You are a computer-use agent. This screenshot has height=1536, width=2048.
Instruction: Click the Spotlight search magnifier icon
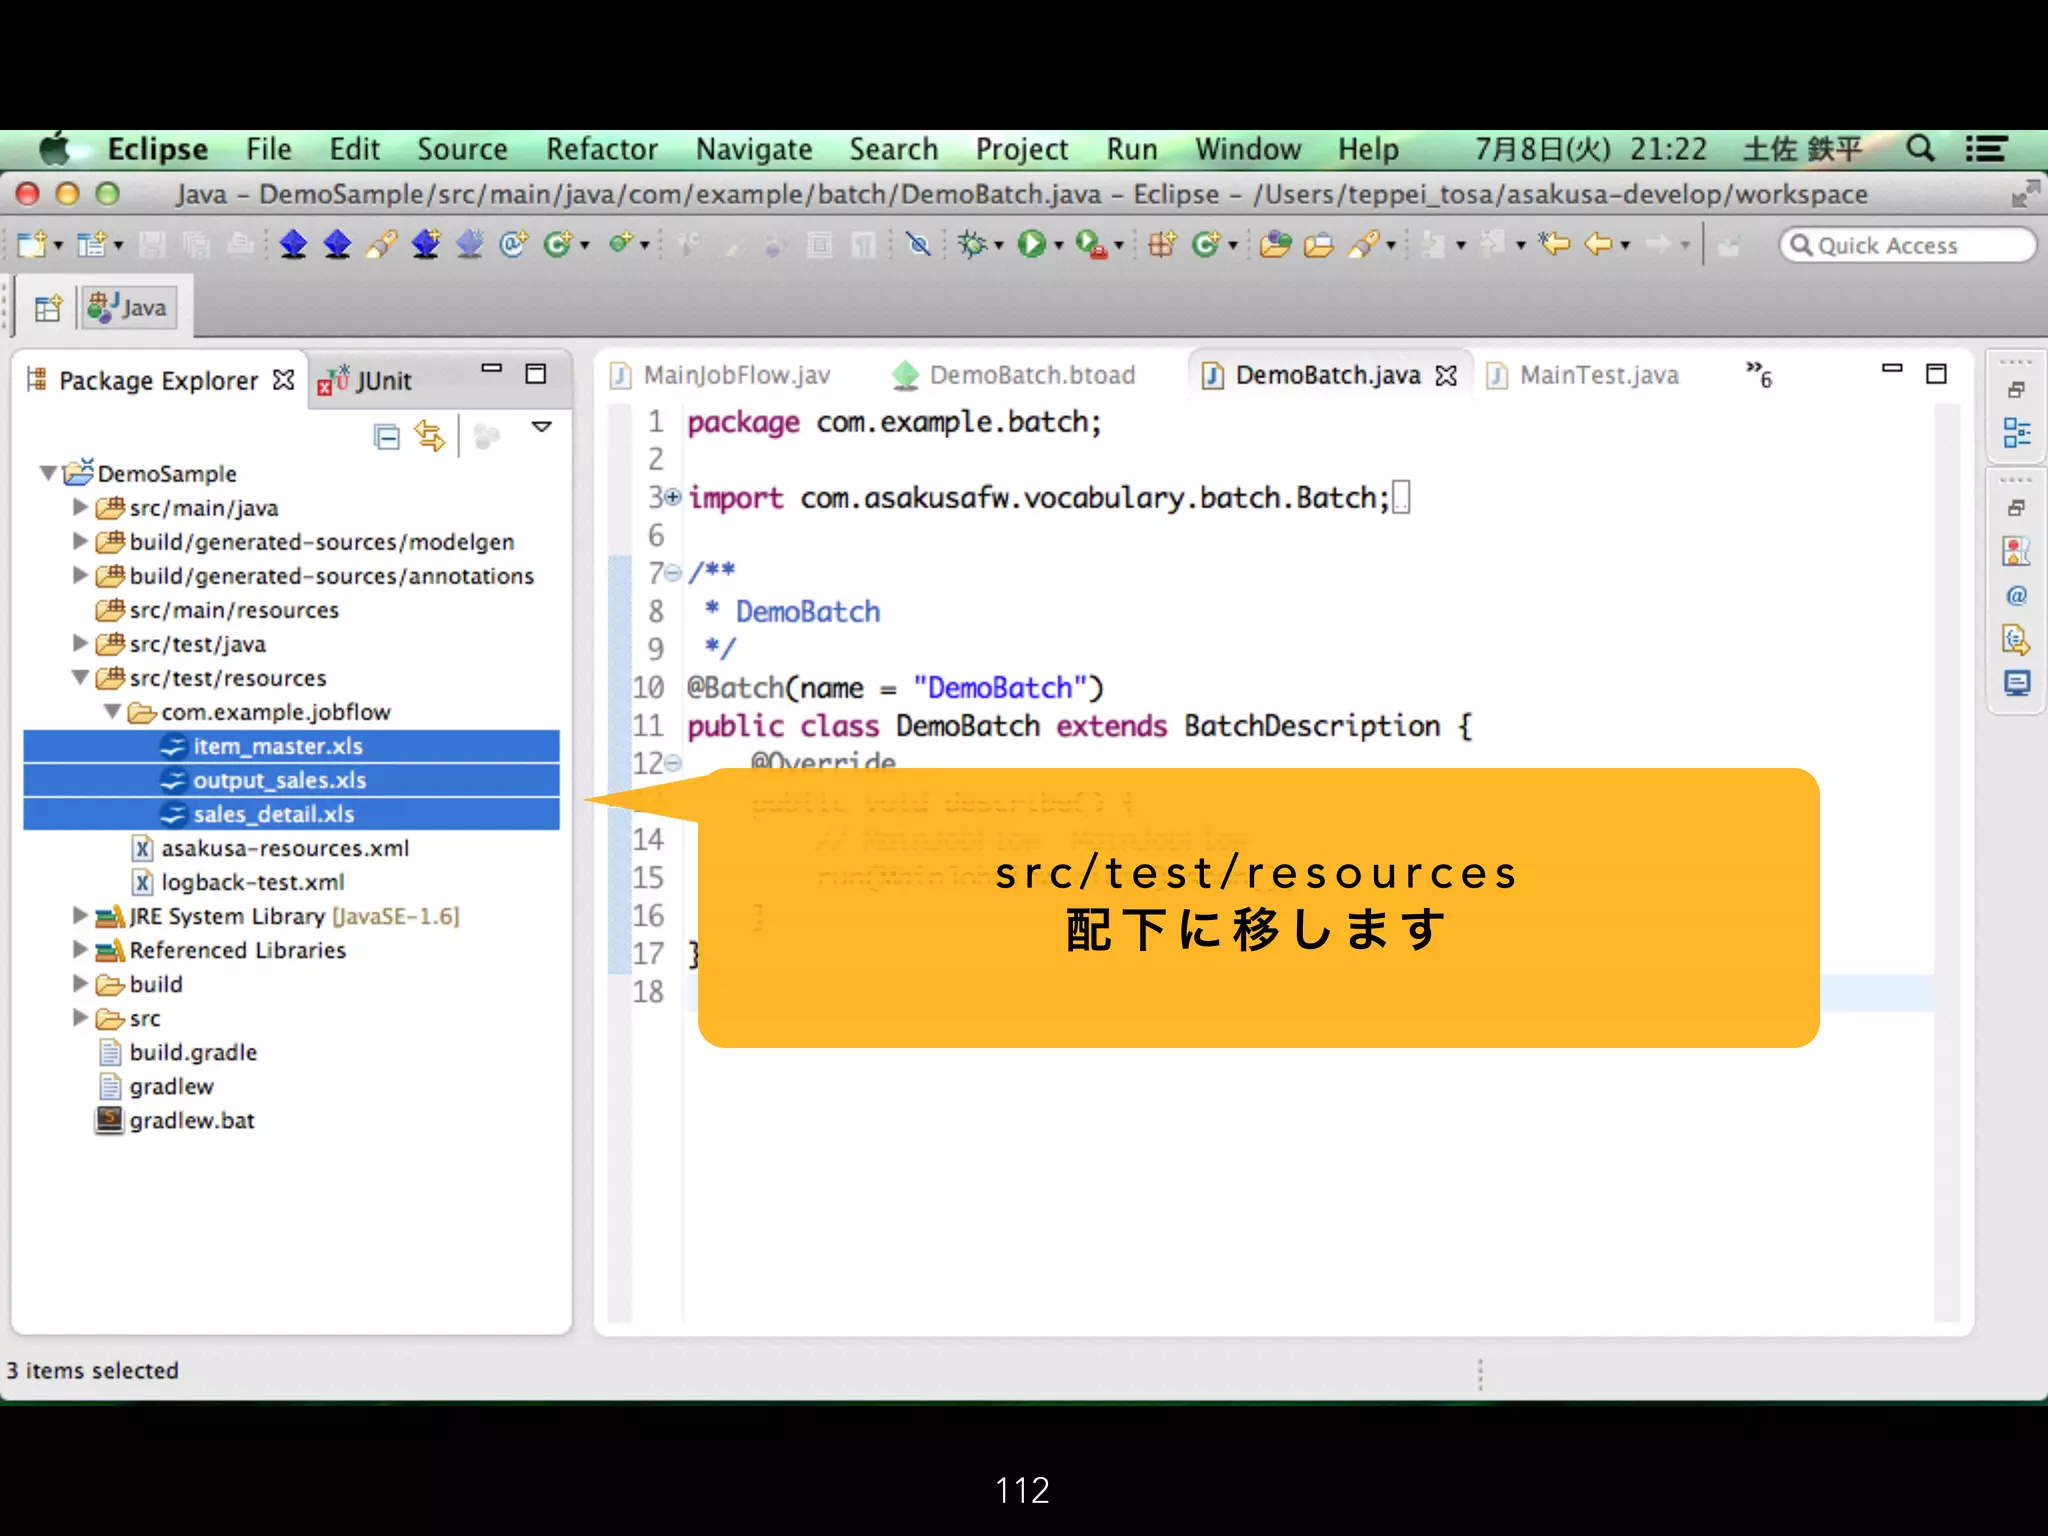tap(1919, 149)
